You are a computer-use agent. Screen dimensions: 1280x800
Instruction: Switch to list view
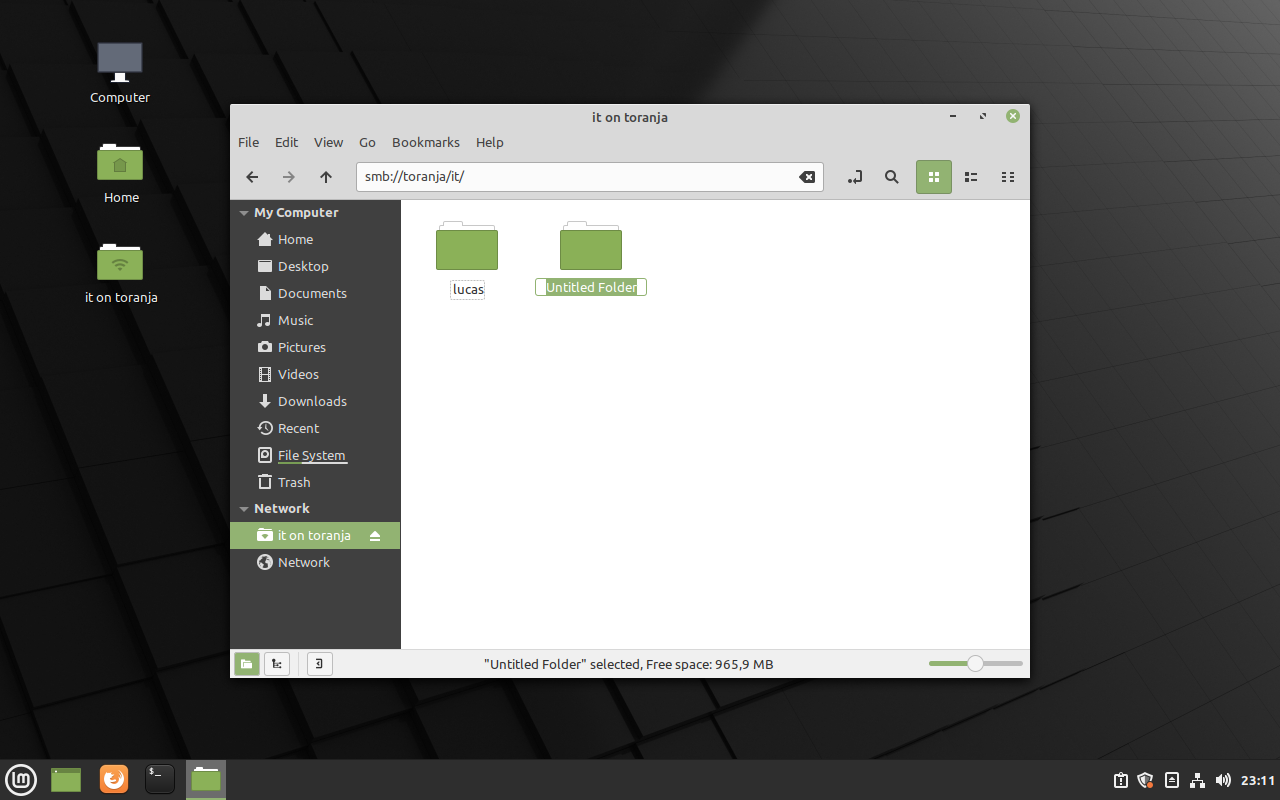[x=970, y=177]
